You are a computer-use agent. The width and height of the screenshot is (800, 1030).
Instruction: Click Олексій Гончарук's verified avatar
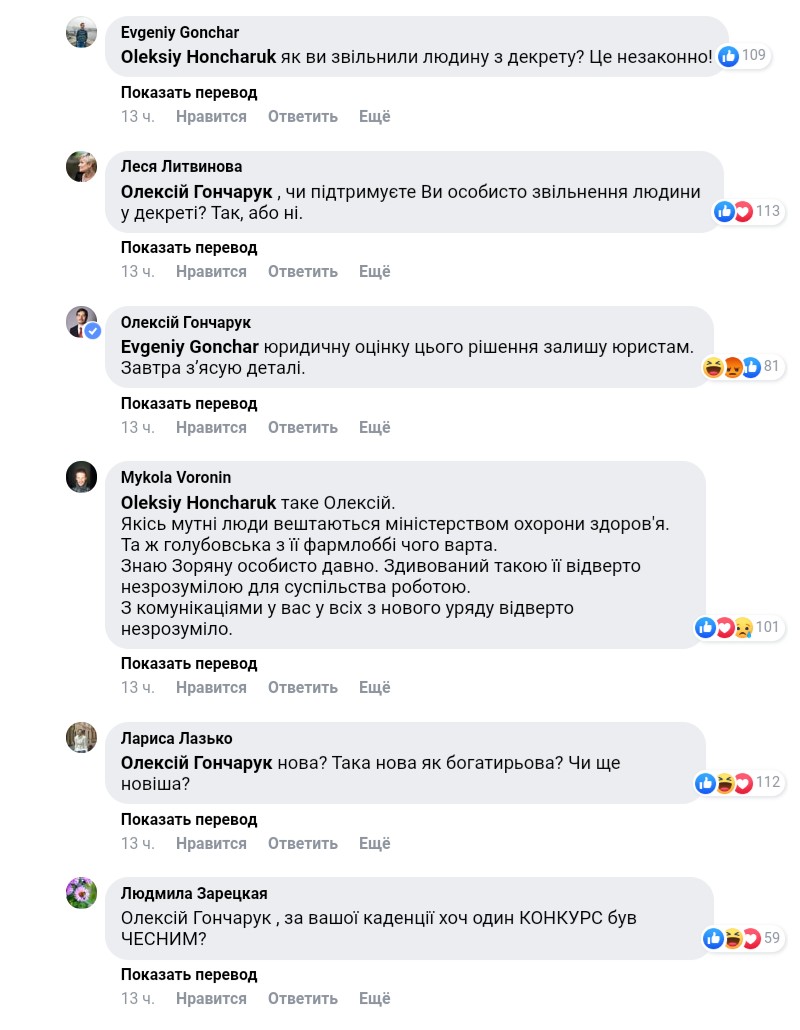point(82,322)
